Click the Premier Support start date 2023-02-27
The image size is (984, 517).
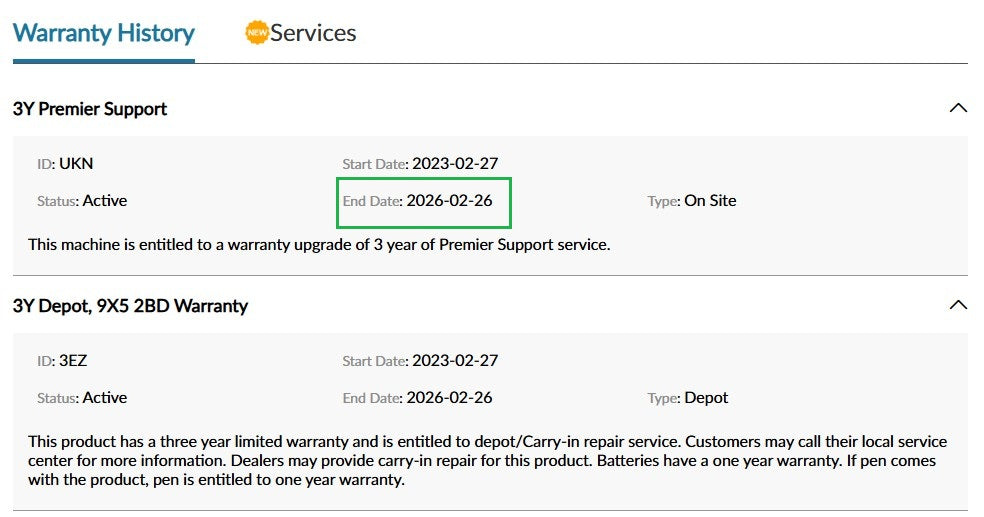coord(455,163)
